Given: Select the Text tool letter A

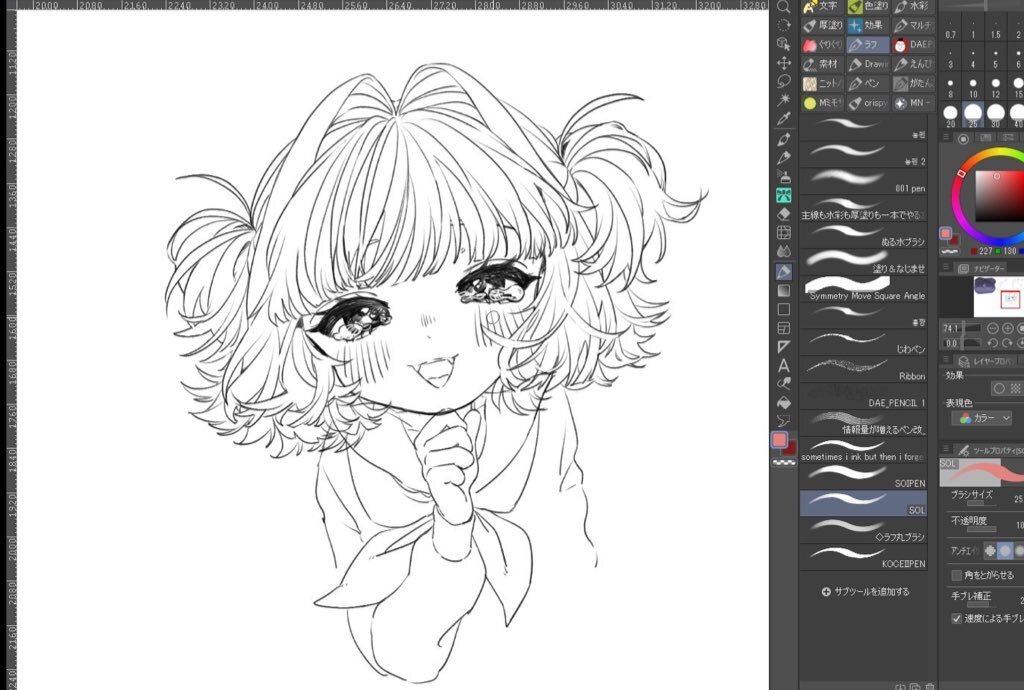Looking at the screenshot, I should [x=784, y=366].
